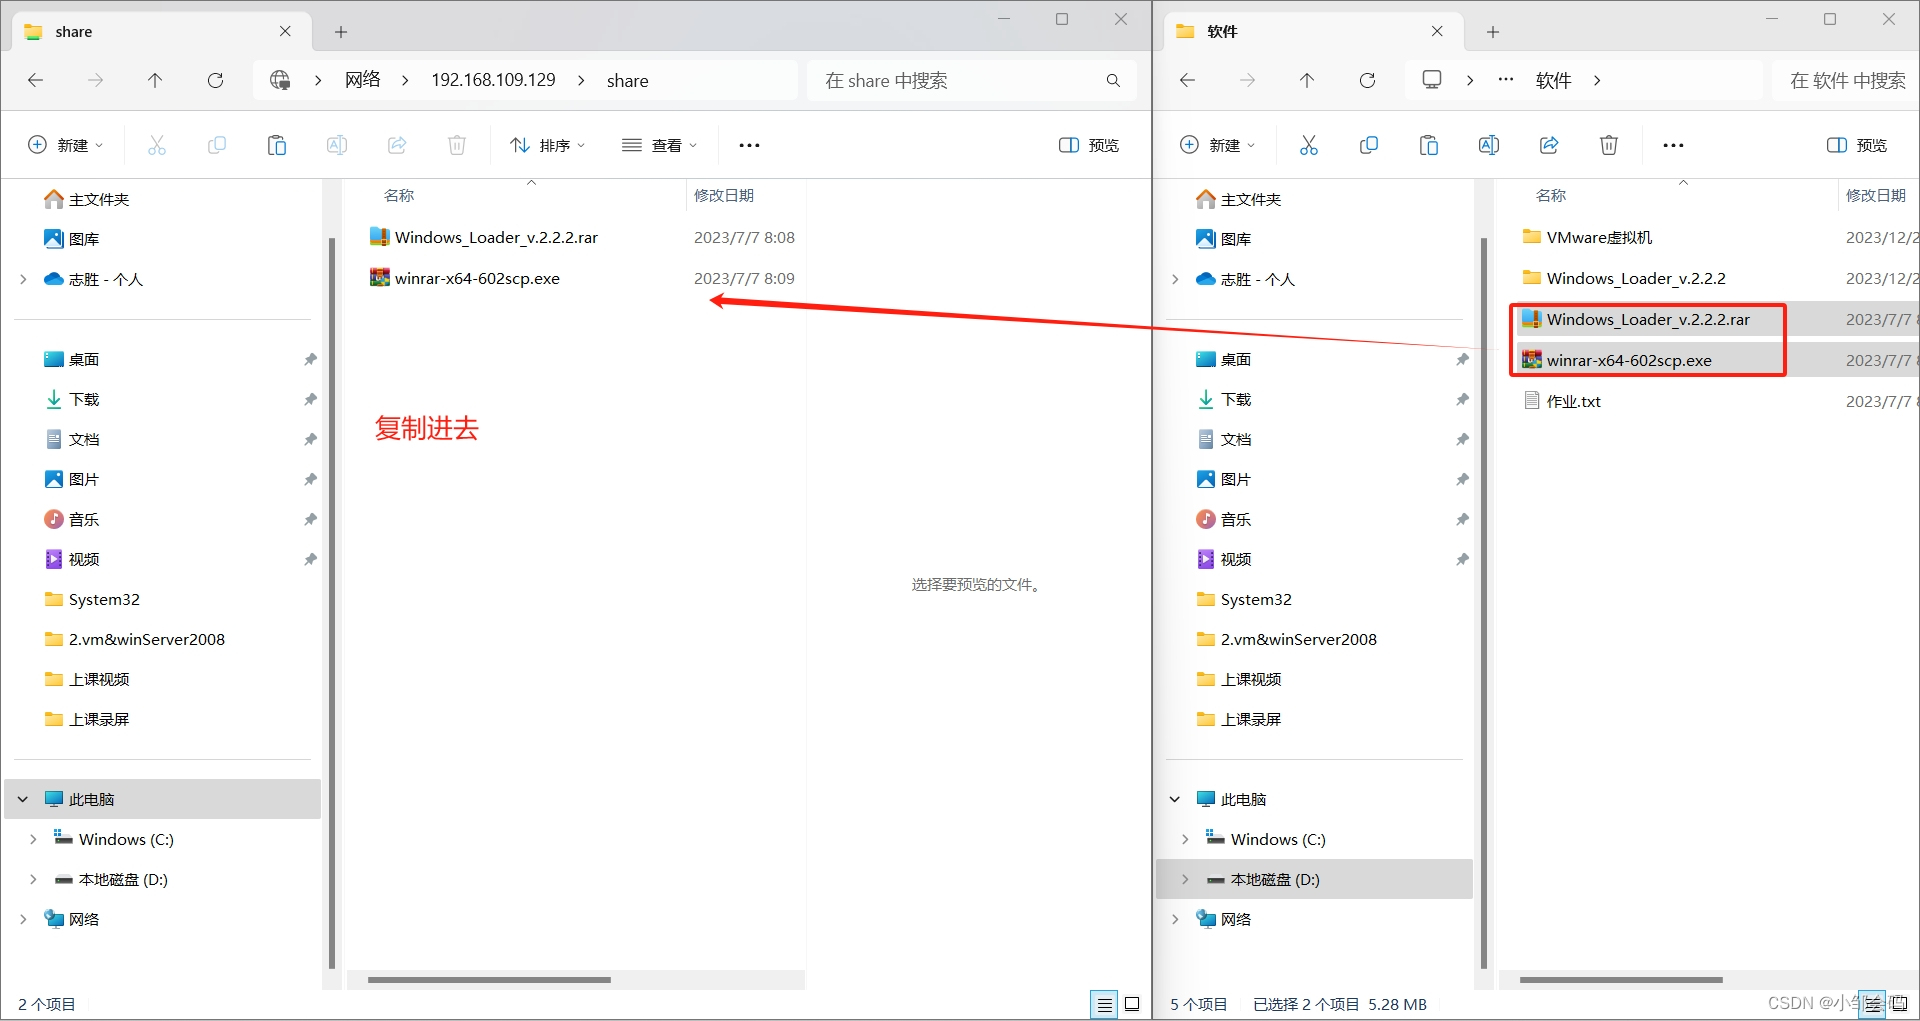The height and width of the screenshot is (1021, 1920).
Task: Click the network globe icon in share address bar
Action: point(280,80)
